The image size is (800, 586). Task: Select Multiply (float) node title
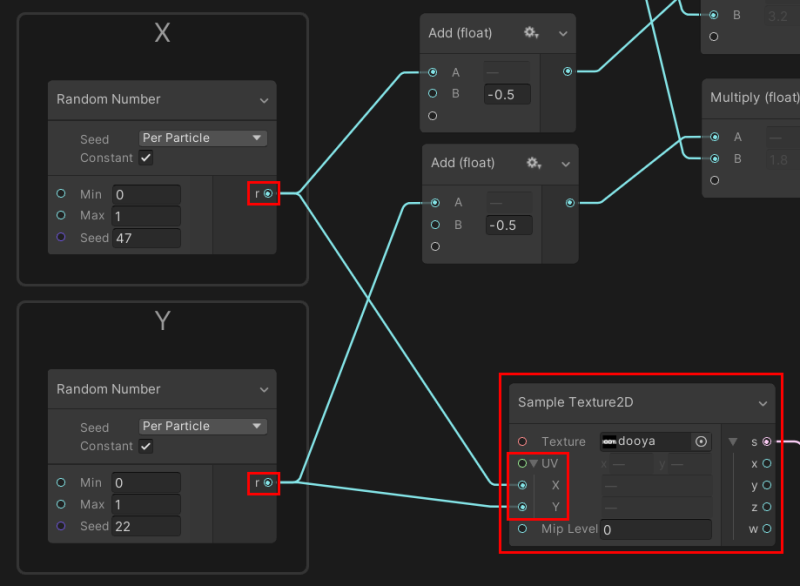pyautogui.click(x=755, y=97)
